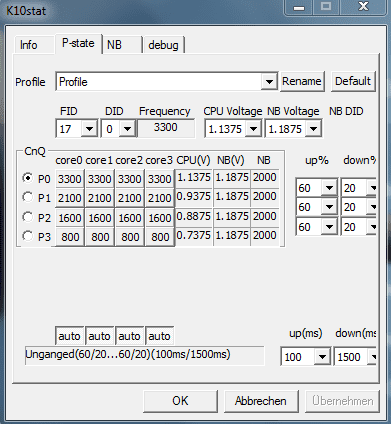391x424 pixels.
Task: Select the P0 radio button
Action: coord(28,178)
